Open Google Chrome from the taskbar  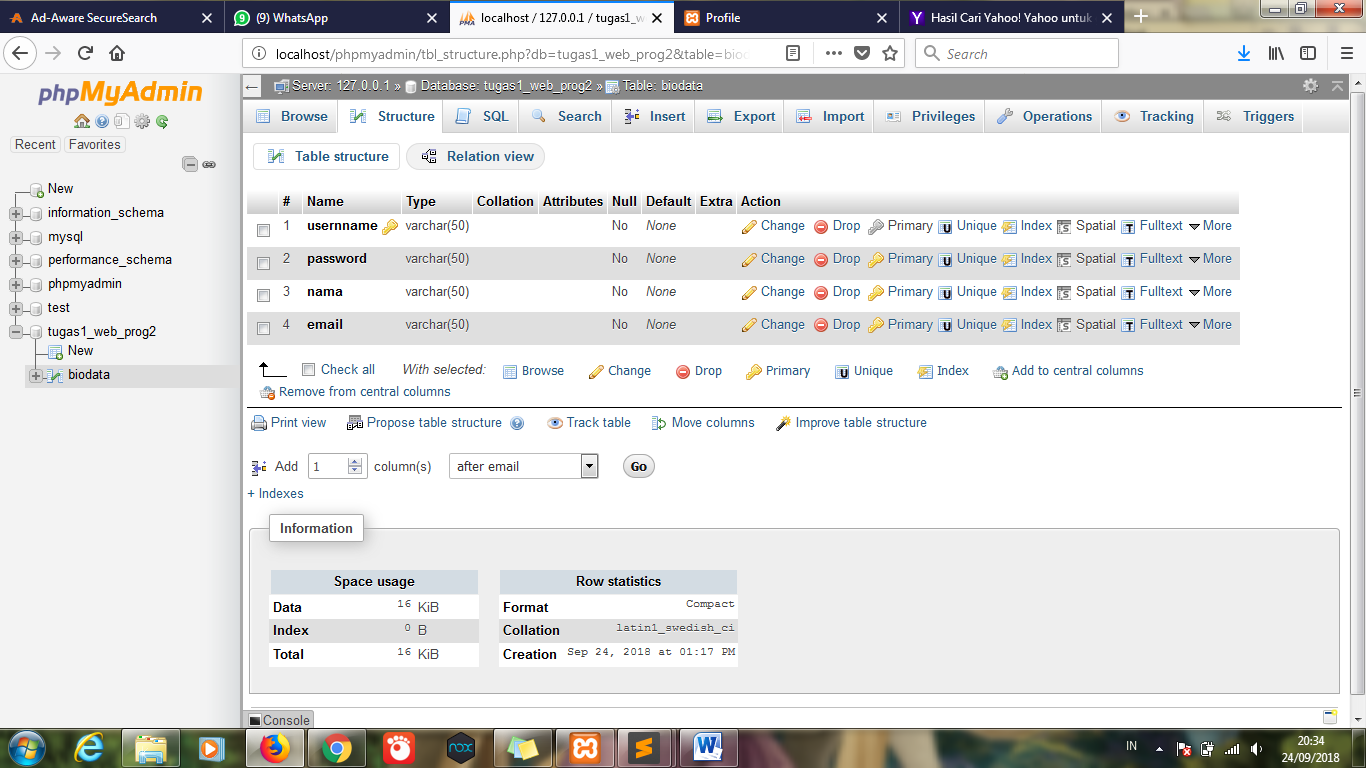[336, 748]
